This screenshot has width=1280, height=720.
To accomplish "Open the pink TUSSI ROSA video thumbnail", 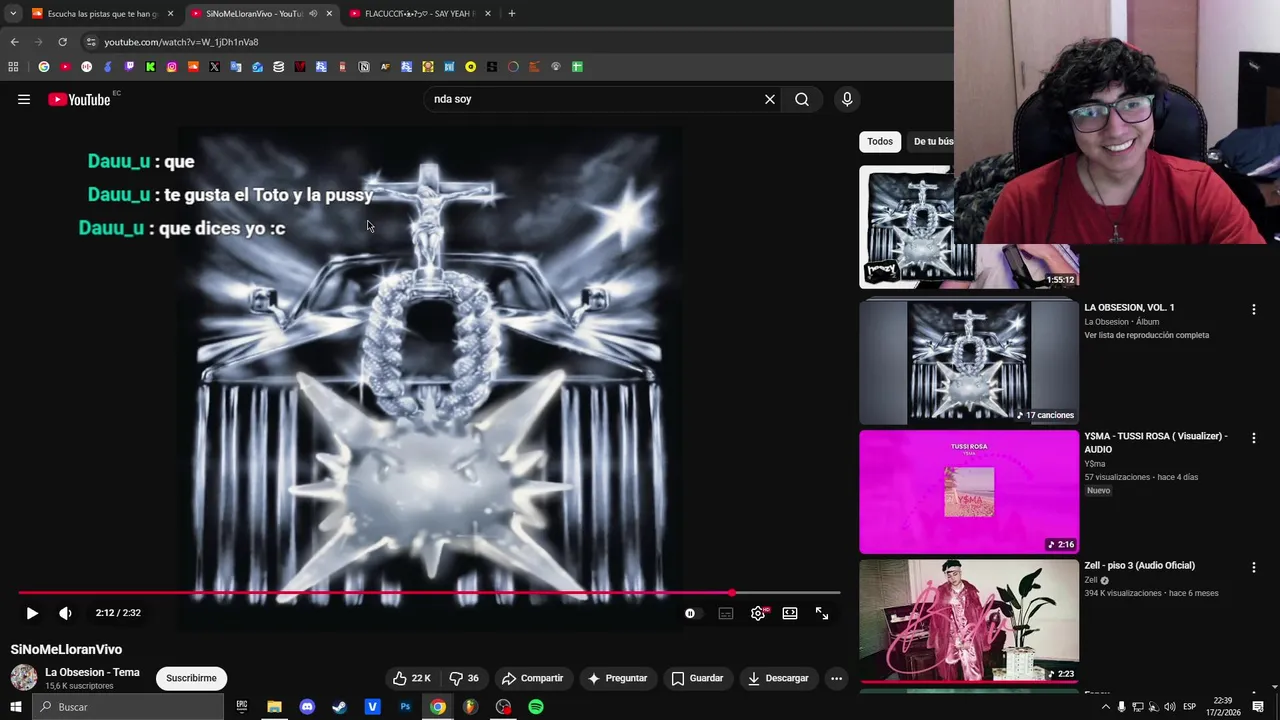I will tap(969, 492).
